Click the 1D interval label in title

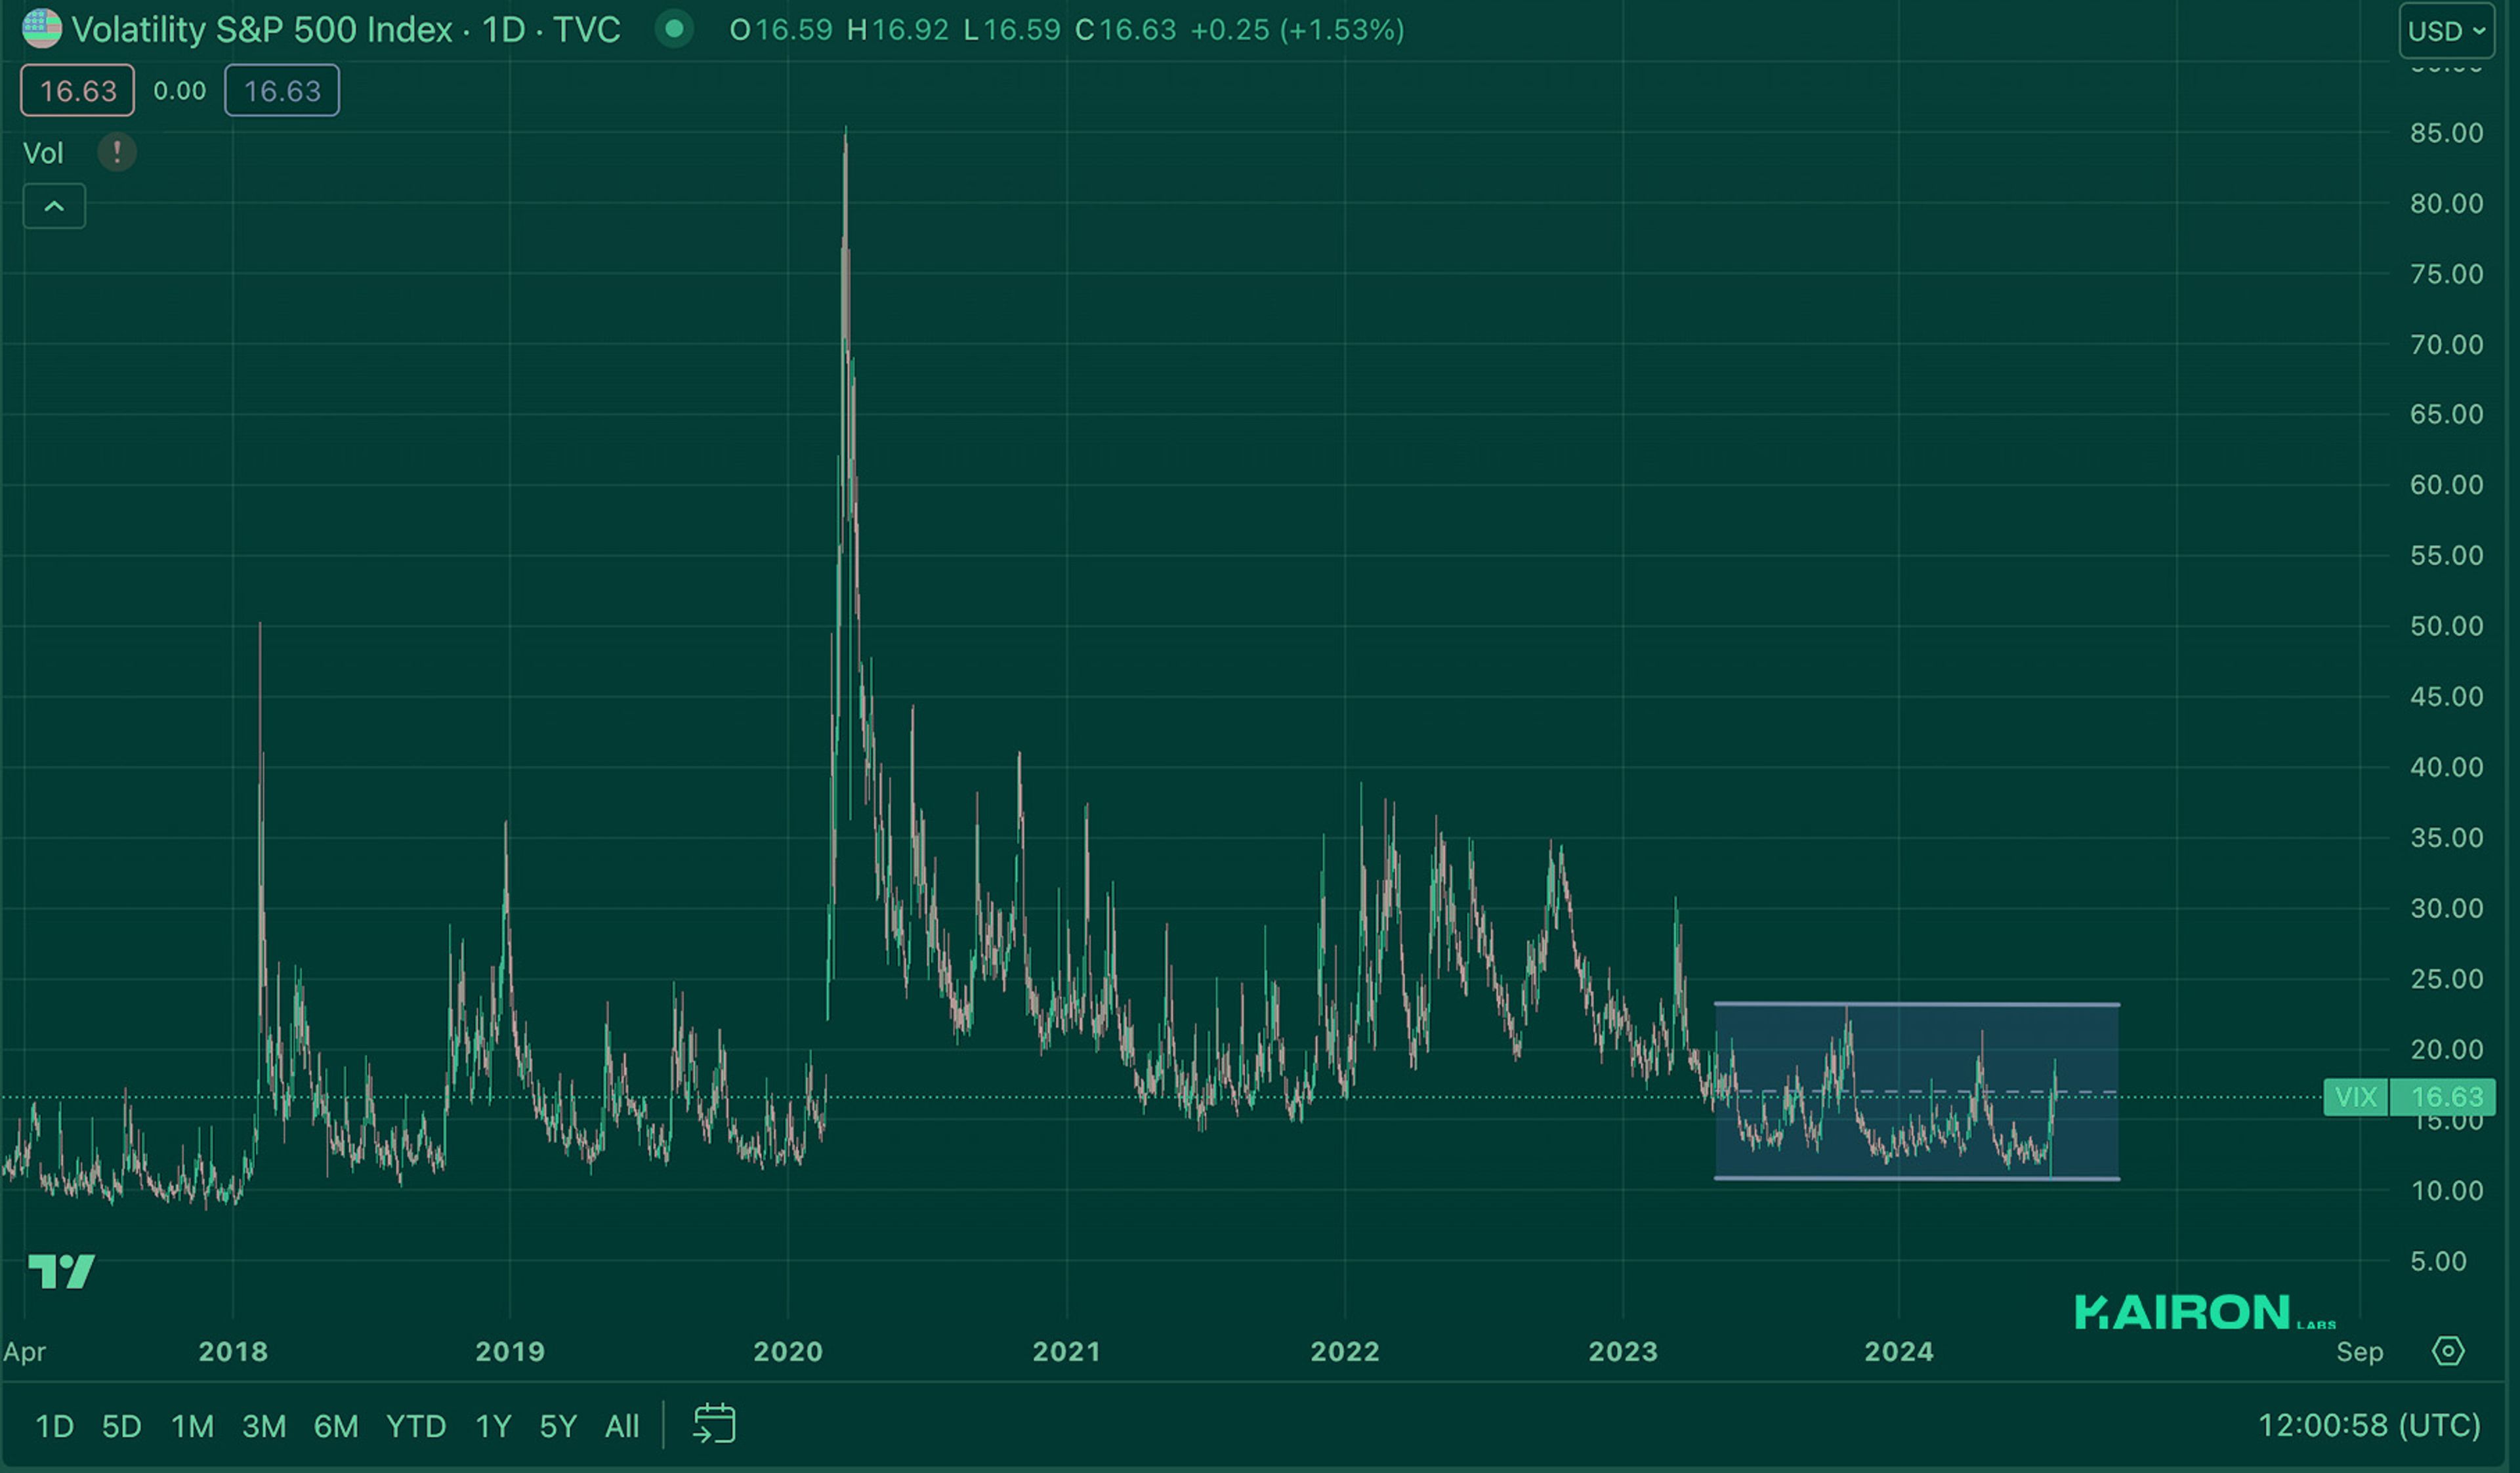(x=503, y=30)
